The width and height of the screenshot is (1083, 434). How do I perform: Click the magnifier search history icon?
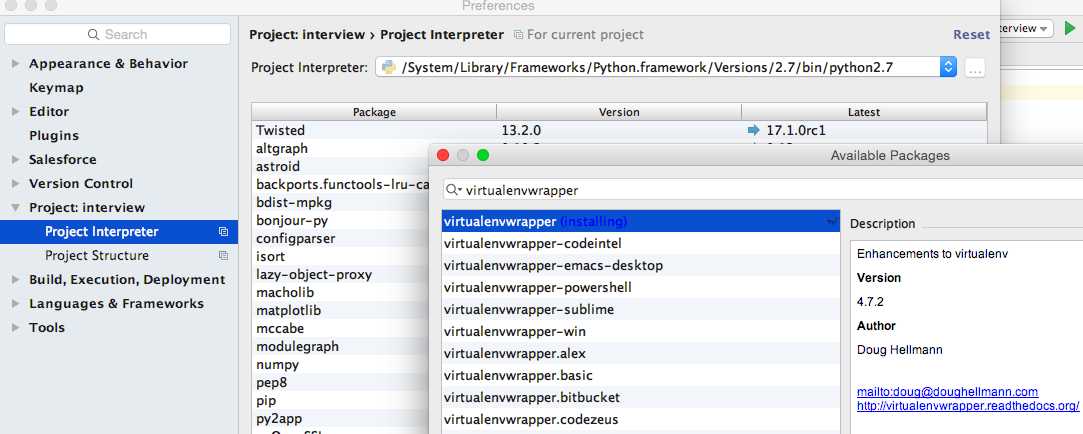point(453,189)
